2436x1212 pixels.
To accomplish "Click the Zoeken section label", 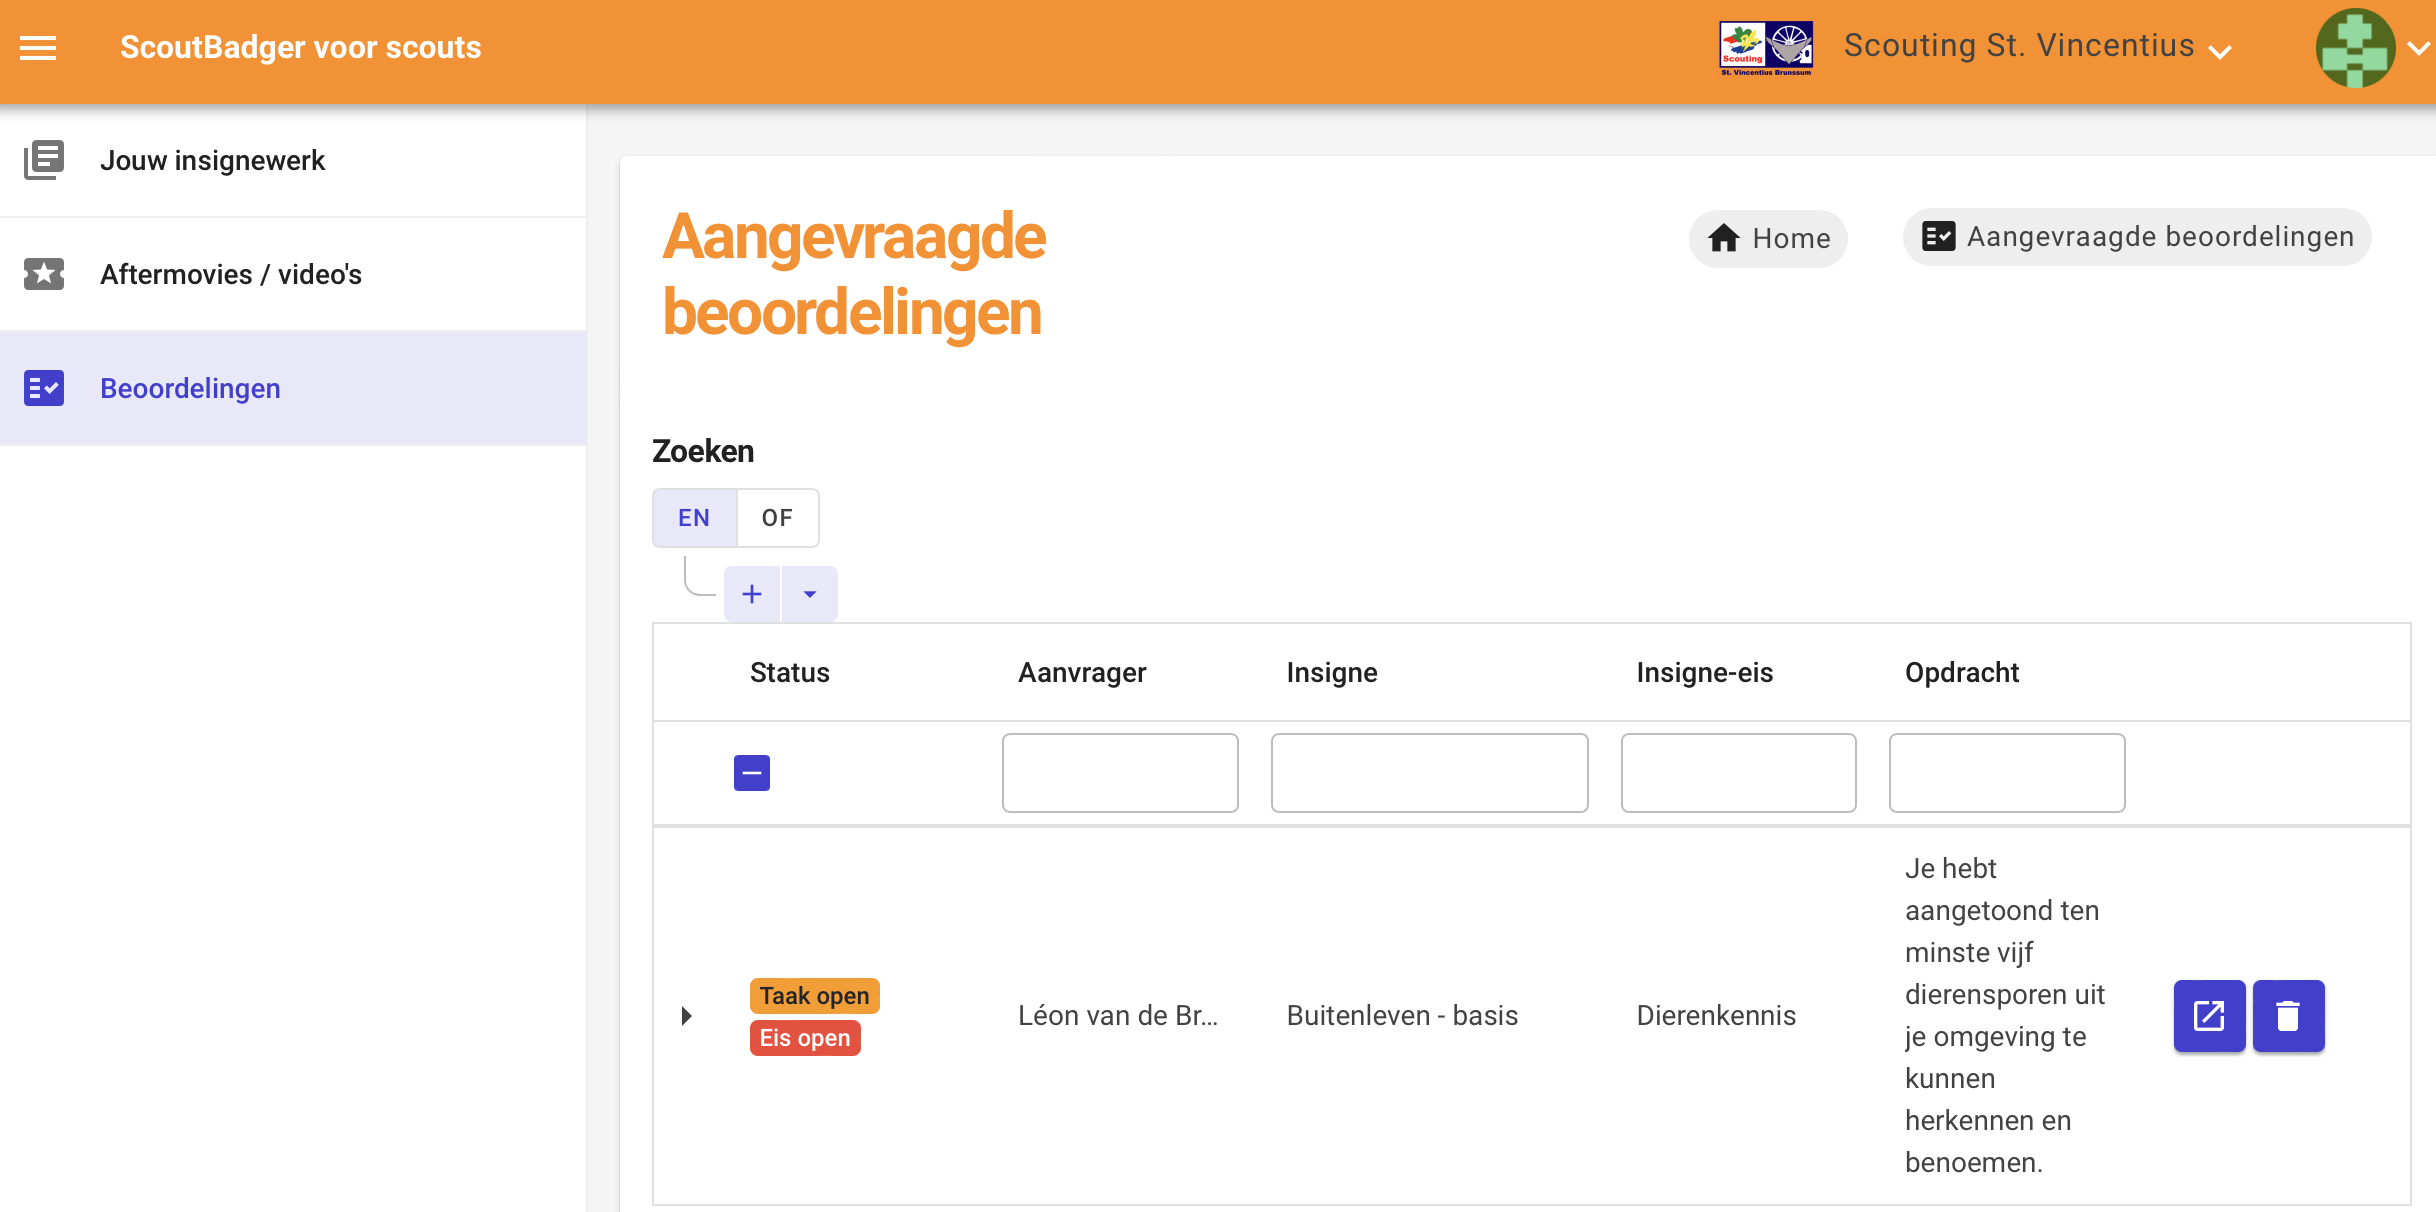I will click(x=703, y=451).
